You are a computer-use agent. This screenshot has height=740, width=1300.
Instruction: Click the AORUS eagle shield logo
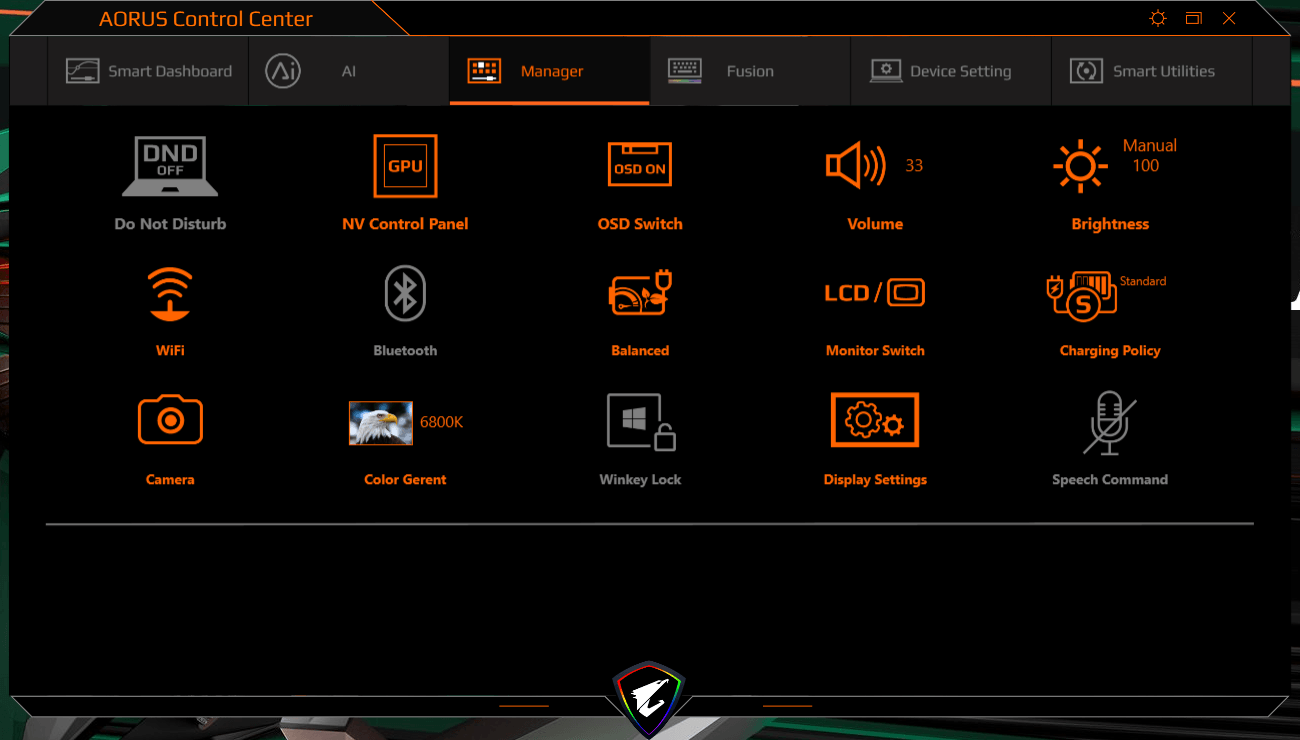click(650, 697)
